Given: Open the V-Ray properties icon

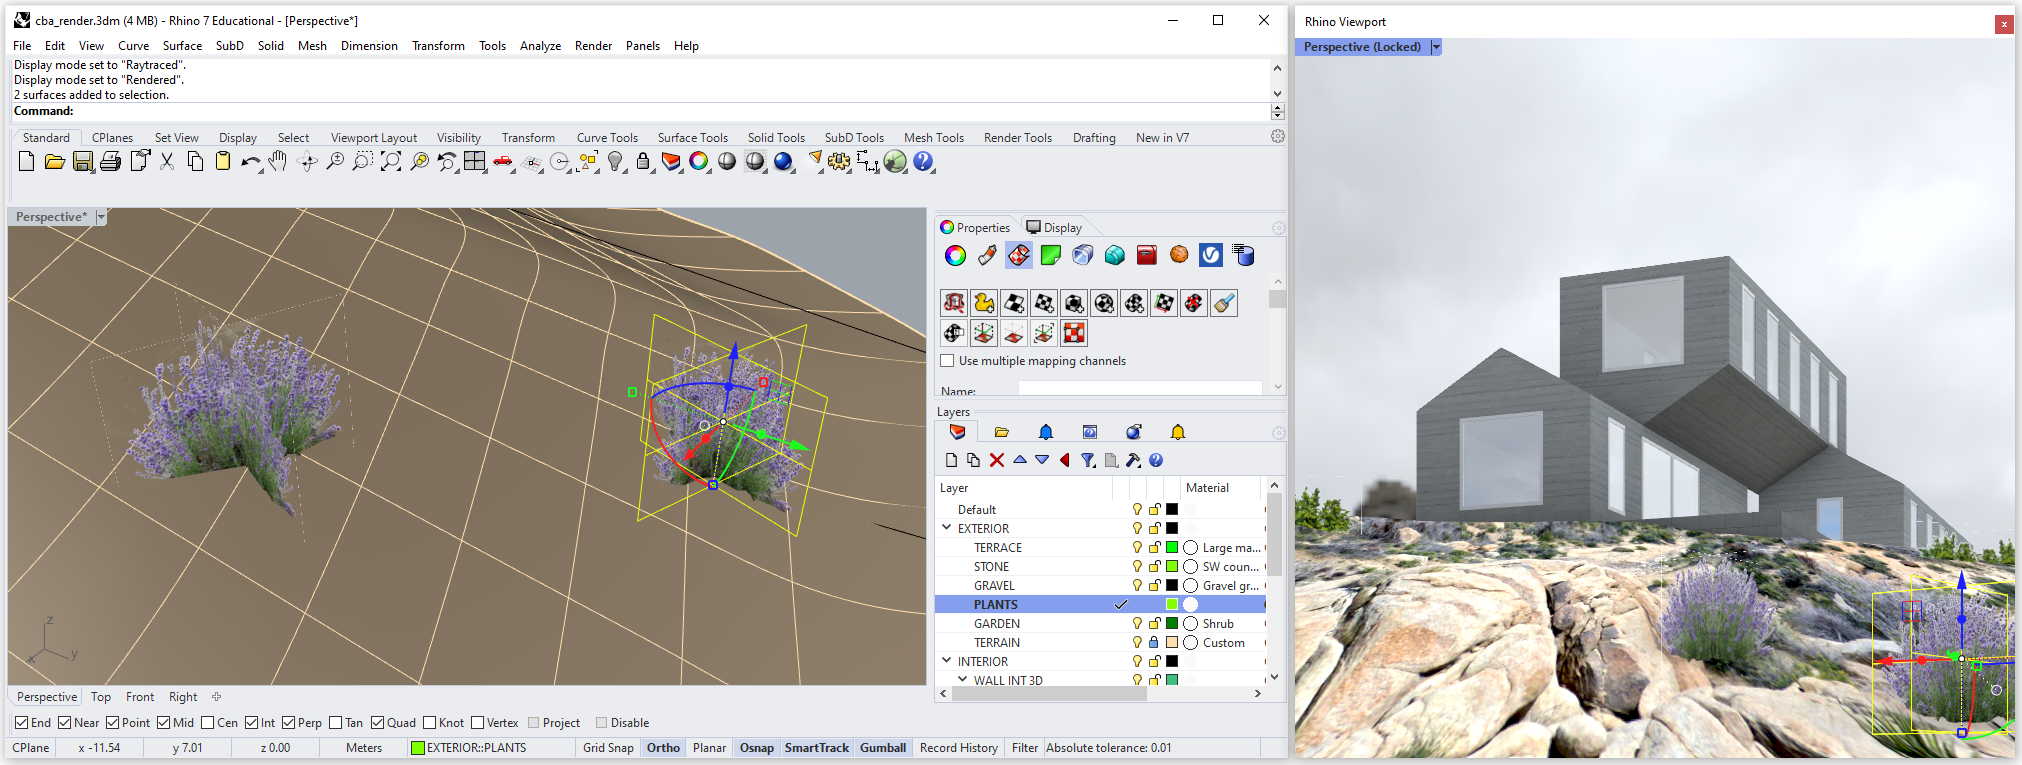Looking at the screenshot, I should 1210,256.
